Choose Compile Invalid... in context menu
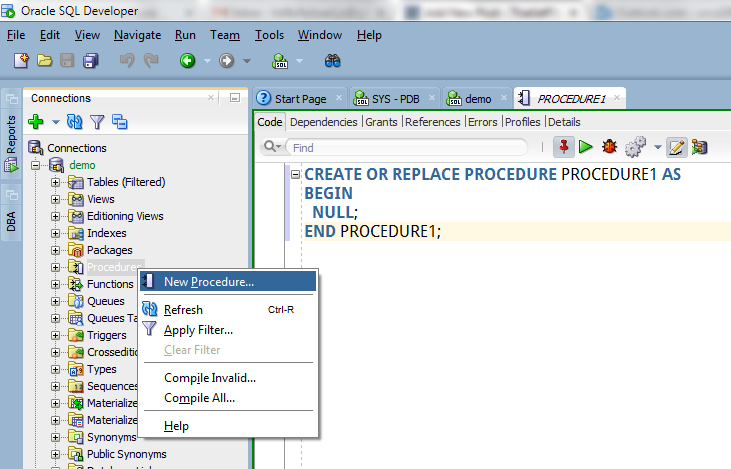731x469 pixels. pyautogui.click(x=228, y=378)
